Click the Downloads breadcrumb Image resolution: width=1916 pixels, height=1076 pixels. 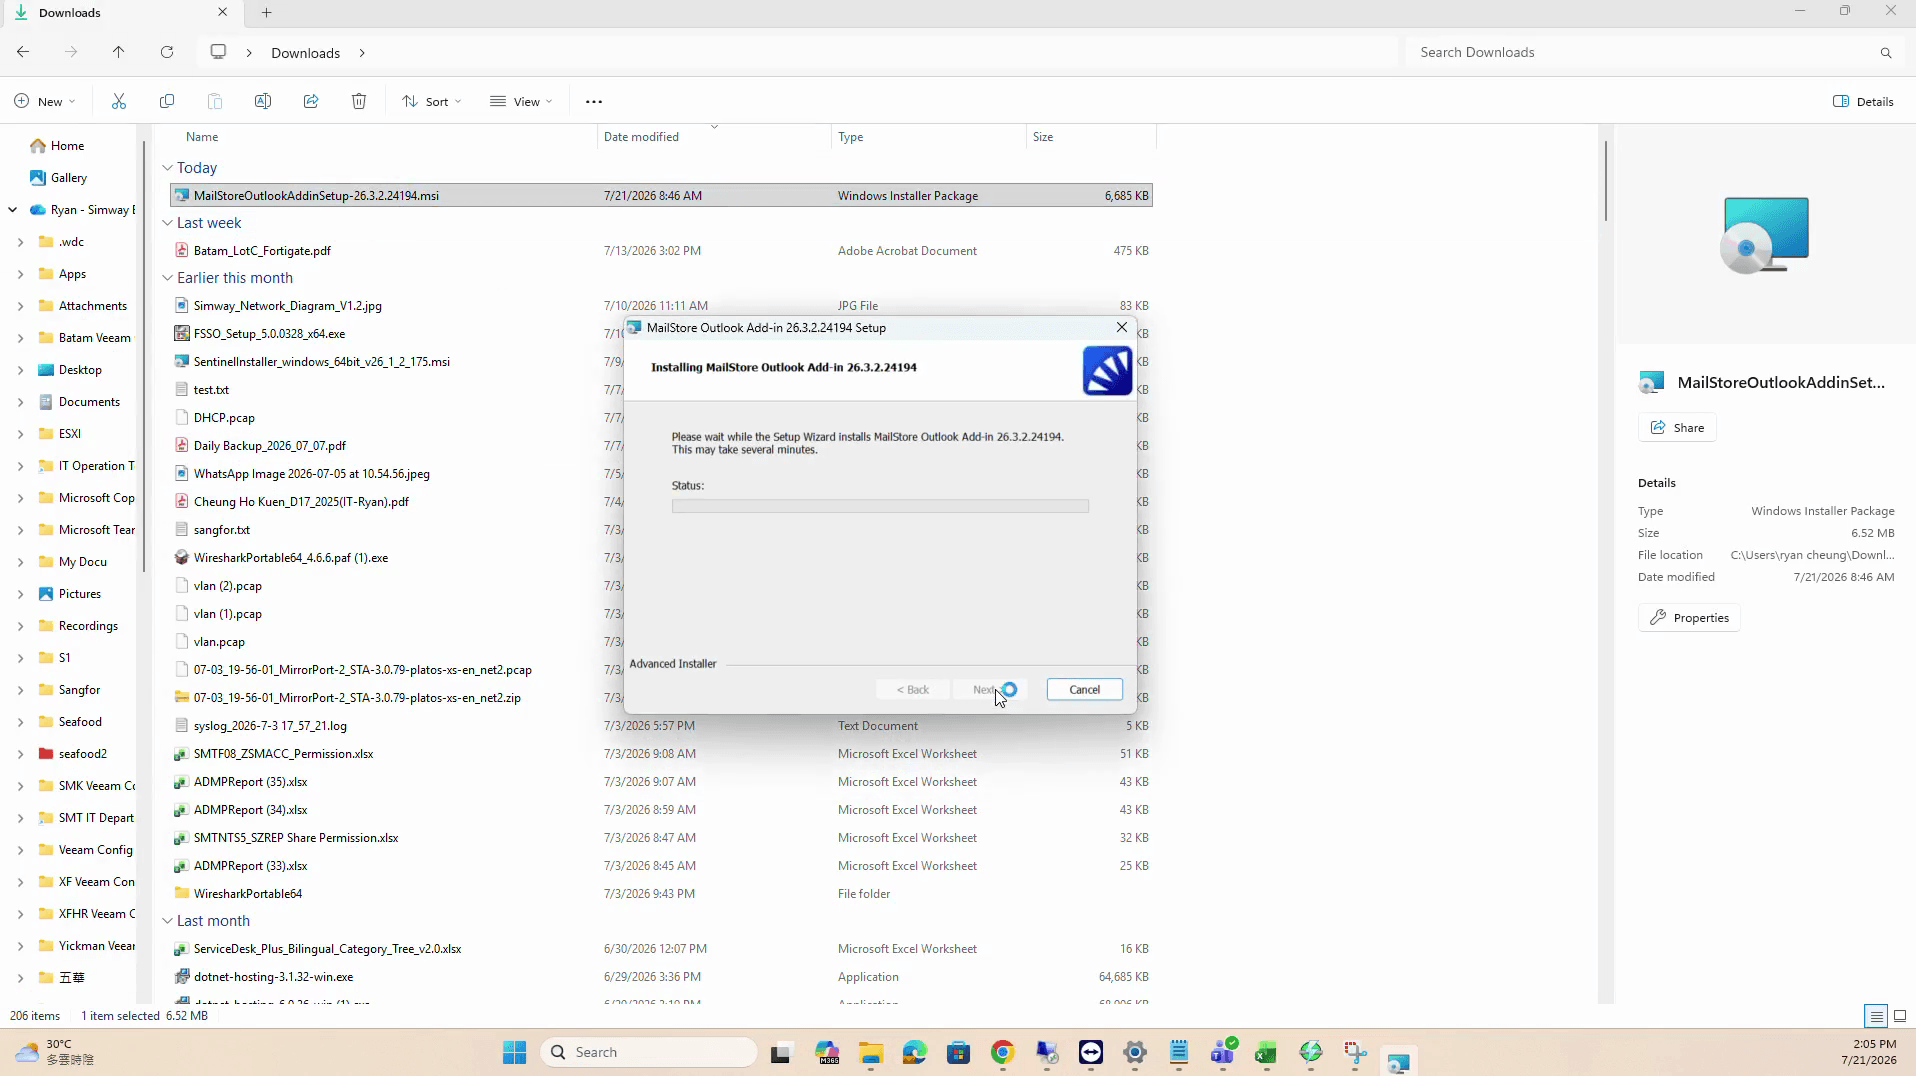coord(306,53)
